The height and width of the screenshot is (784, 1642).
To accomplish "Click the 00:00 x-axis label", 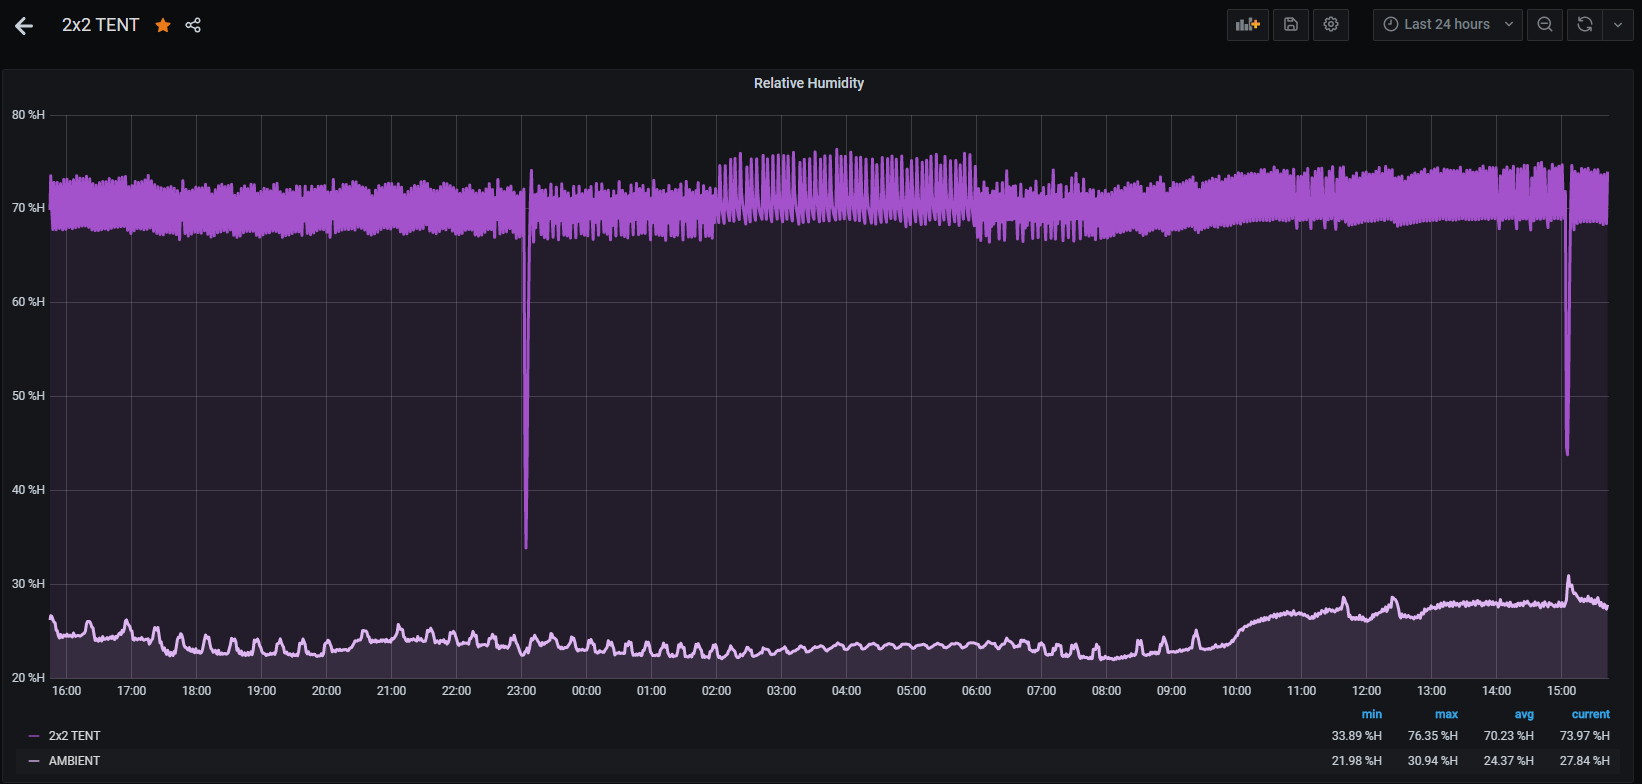I will click(x=586, y=691).
